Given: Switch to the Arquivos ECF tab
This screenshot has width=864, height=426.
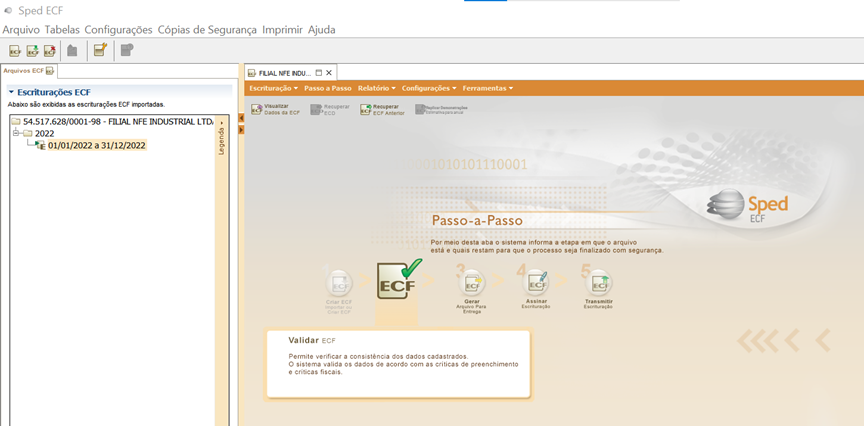Looking at the screenshot, I should pyautogui.click(x=29, y=71).
